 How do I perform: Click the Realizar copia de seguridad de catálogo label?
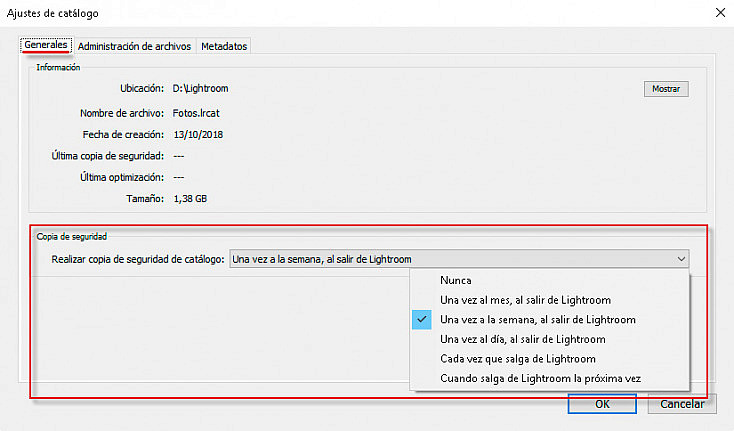(x=138, y=259)
